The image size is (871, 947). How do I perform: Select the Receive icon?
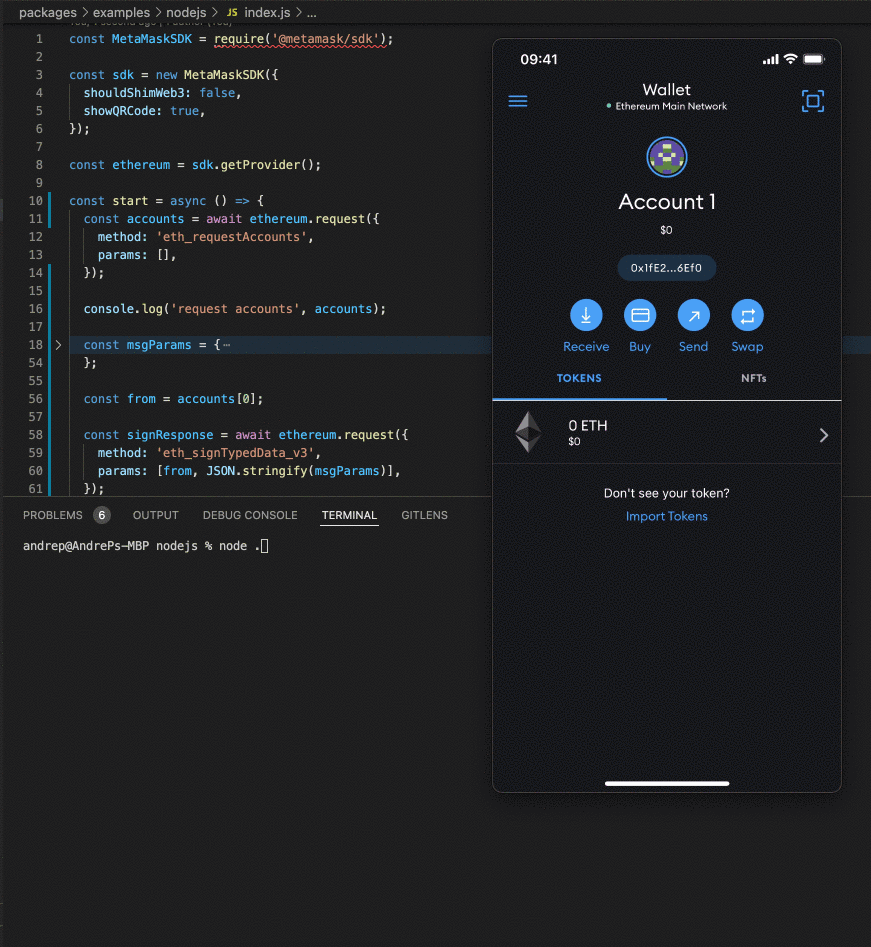[586, 315]
